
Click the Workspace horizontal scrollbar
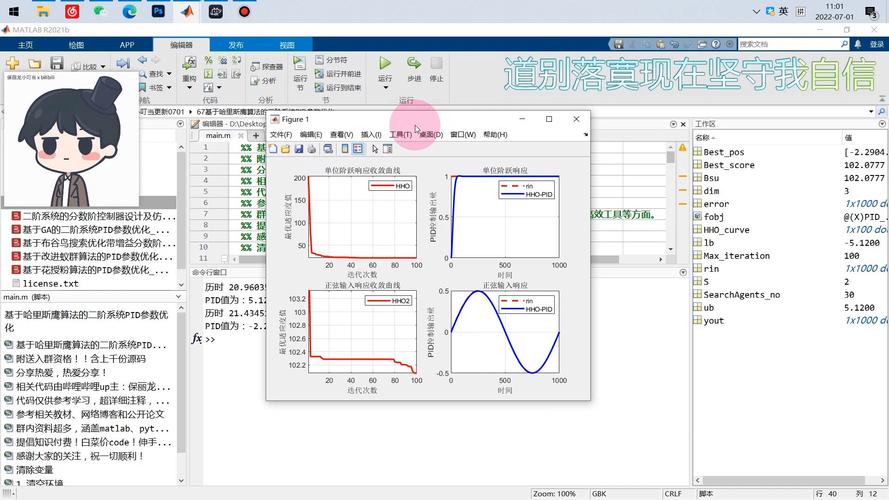click(785, 480)
